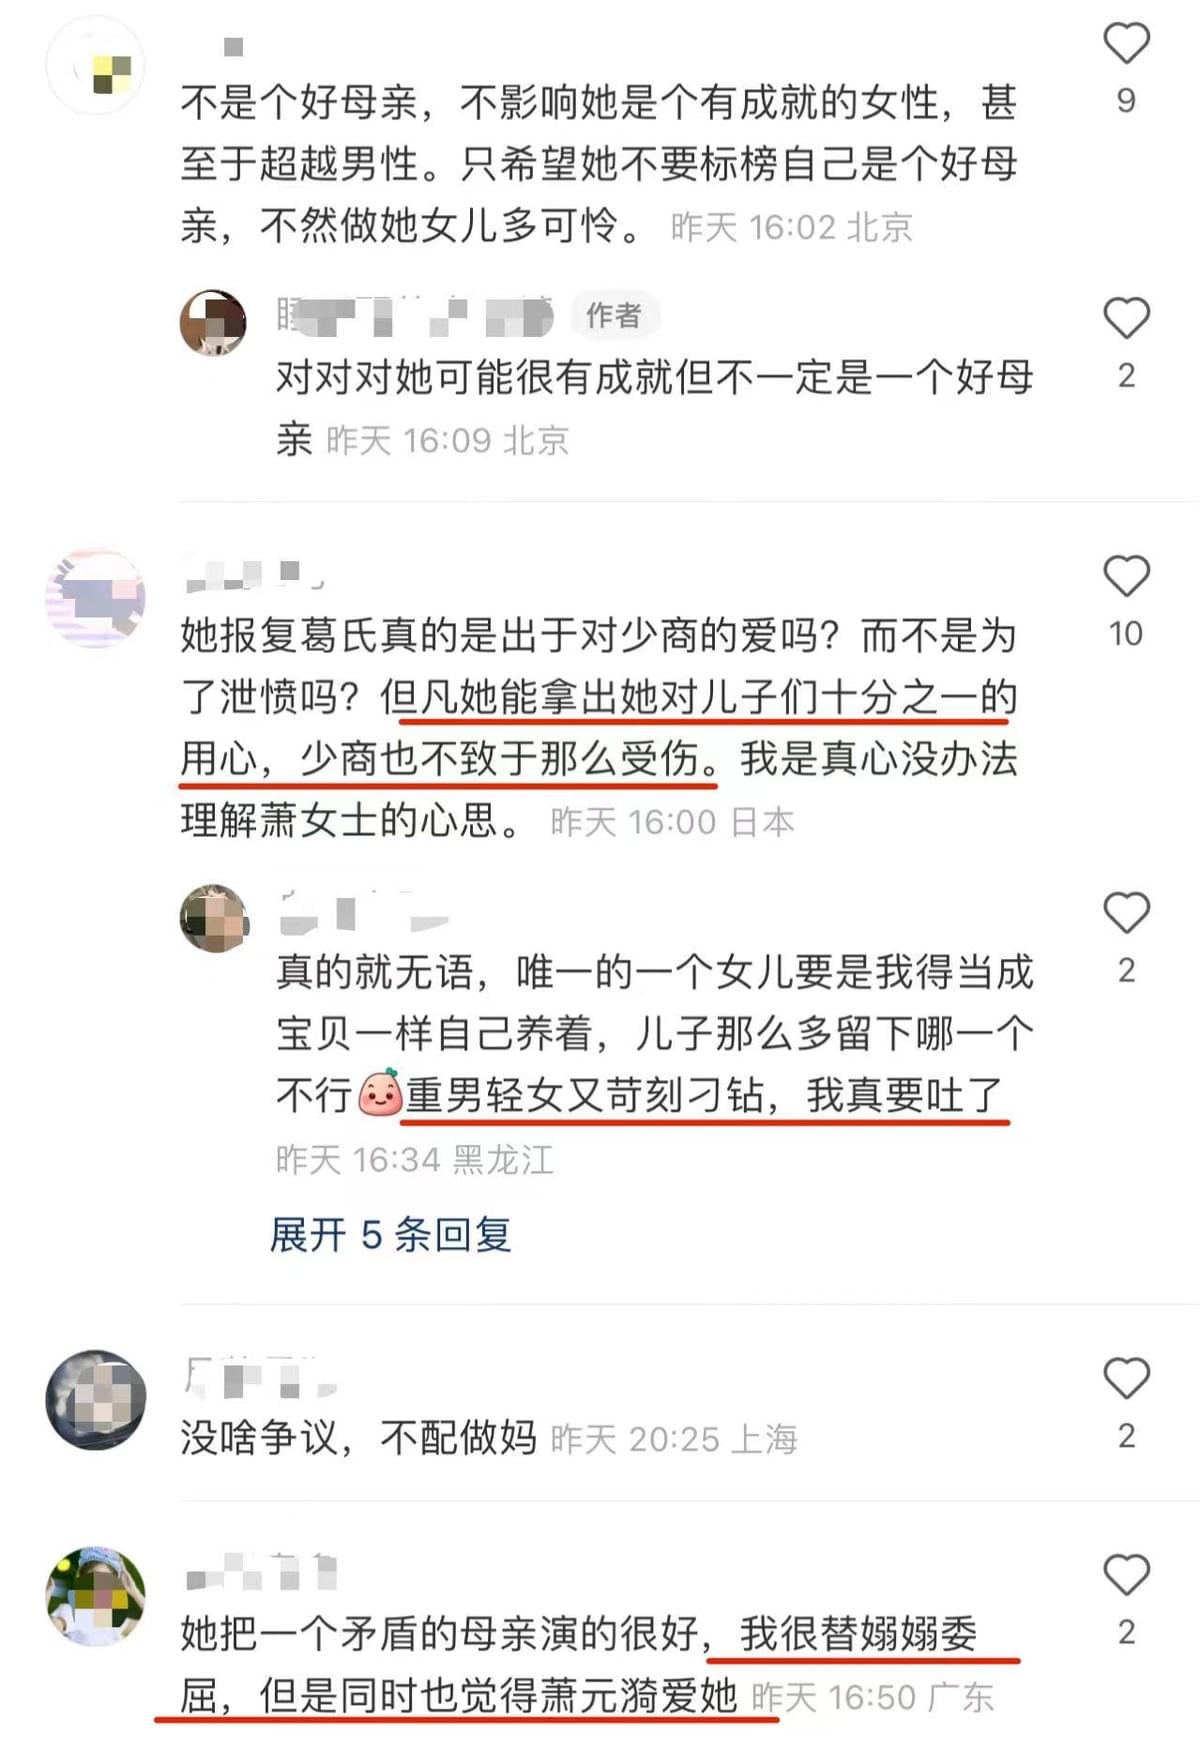Expand 展开 5 条回复 replies
1200x1737 pixels.
[x=391, y=1235]
